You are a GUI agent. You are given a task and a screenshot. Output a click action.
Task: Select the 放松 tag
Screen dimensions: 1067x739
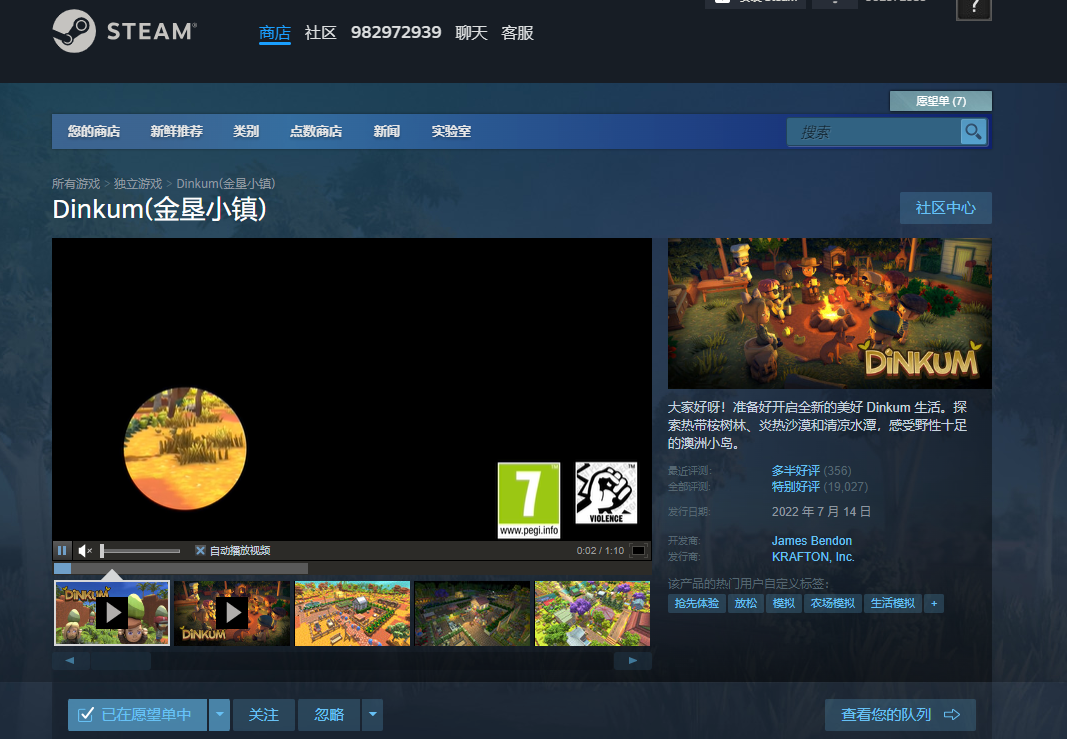pos(746,604)
